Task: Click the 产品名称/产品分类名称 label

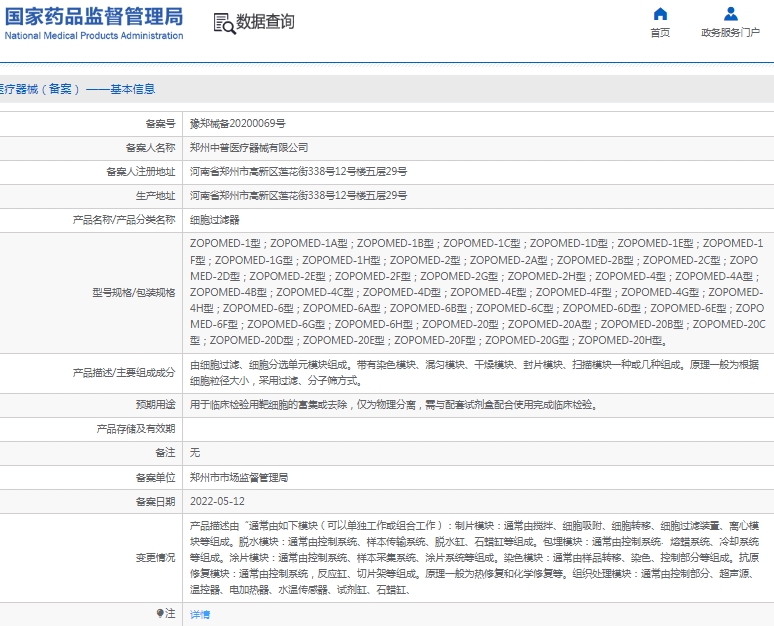Action: (124, 220)
